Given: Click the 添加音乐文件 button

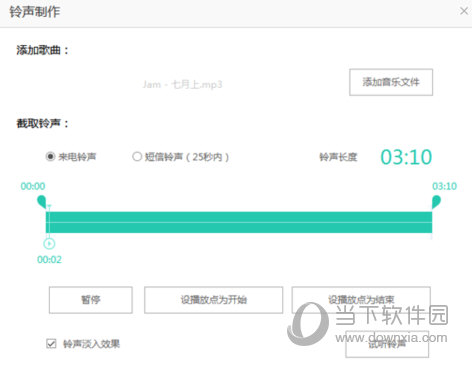Looking at the screenshot, I should (x=391, y=82).
